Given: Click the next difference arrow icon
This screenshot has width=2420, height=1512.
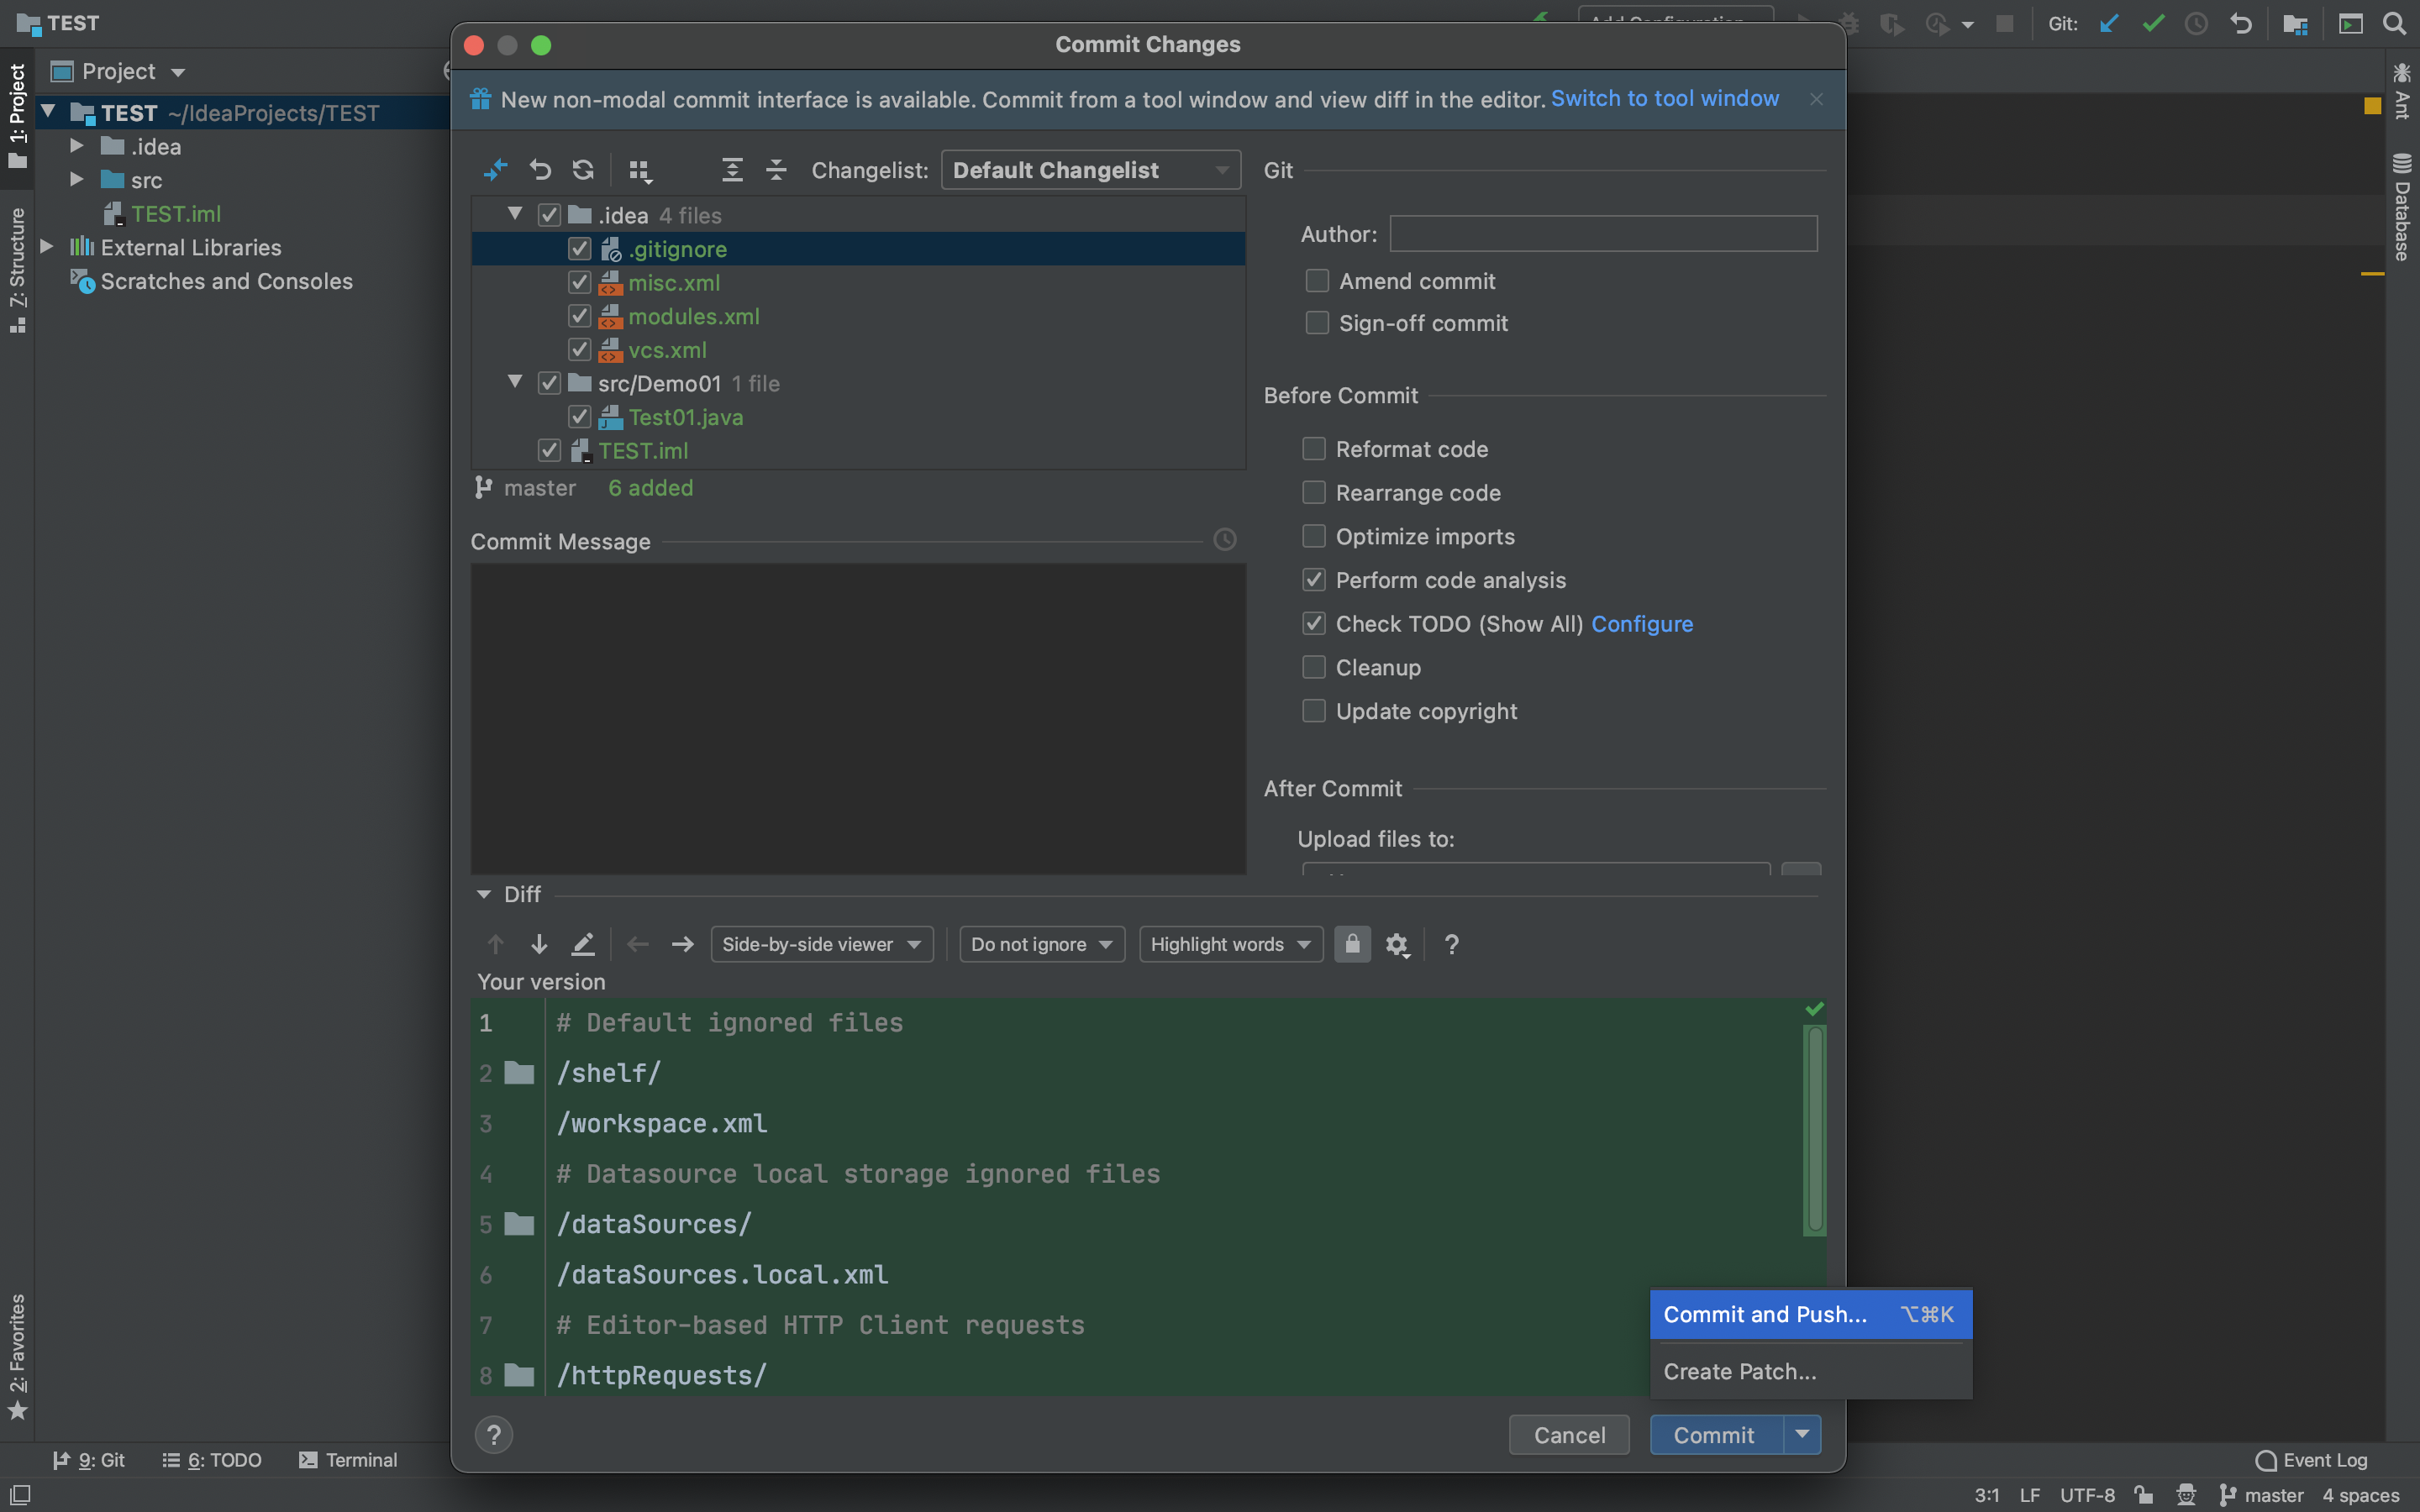Looking at the screenshot, I should point(537,944).
